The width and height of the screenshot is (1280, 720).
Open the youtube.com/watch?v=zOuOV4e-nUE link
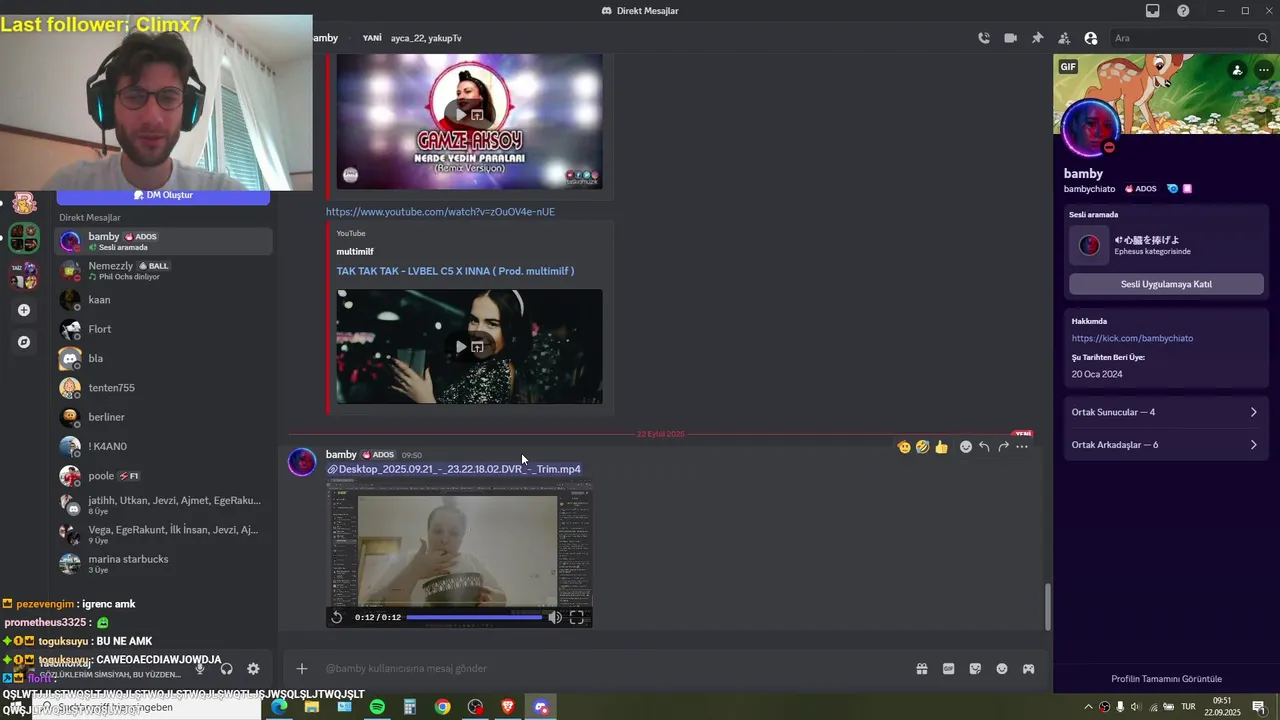440,212
